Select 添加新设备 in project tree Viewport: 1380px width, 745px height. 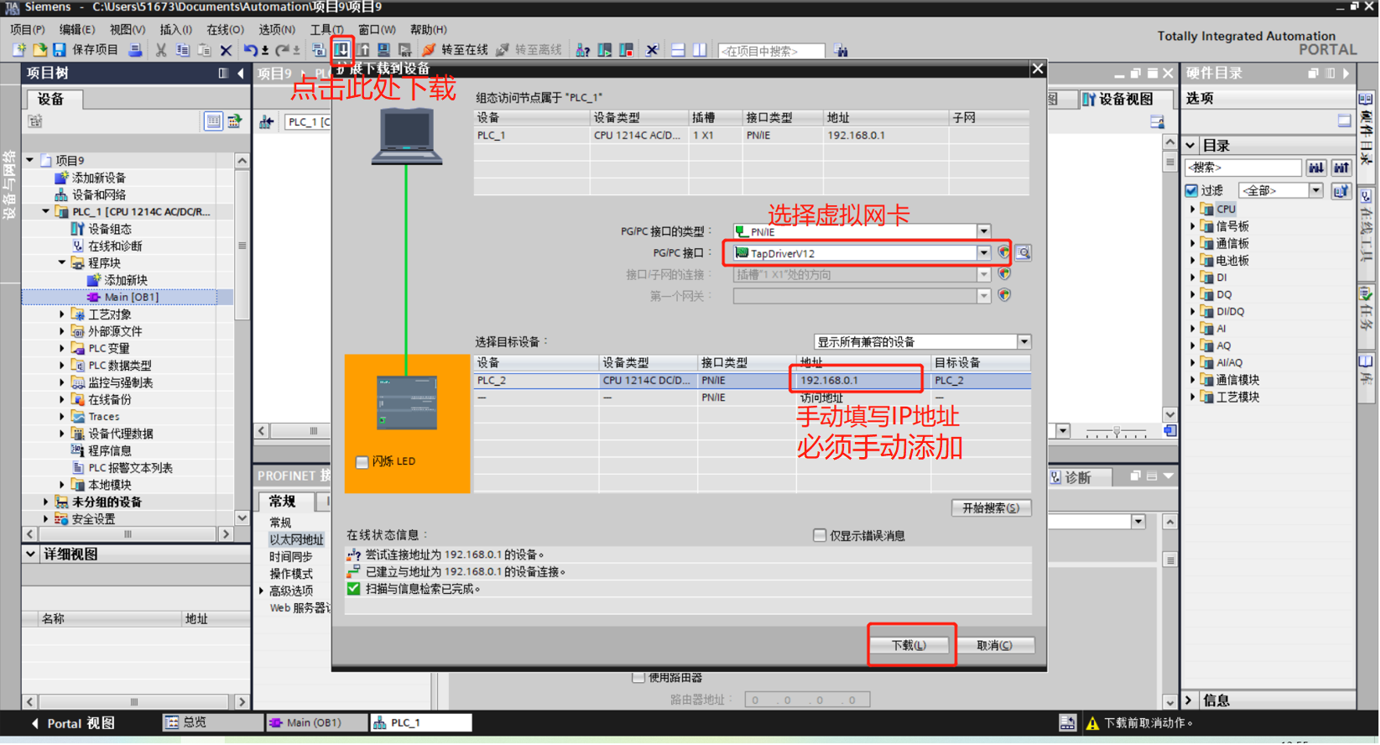[98, 177]
